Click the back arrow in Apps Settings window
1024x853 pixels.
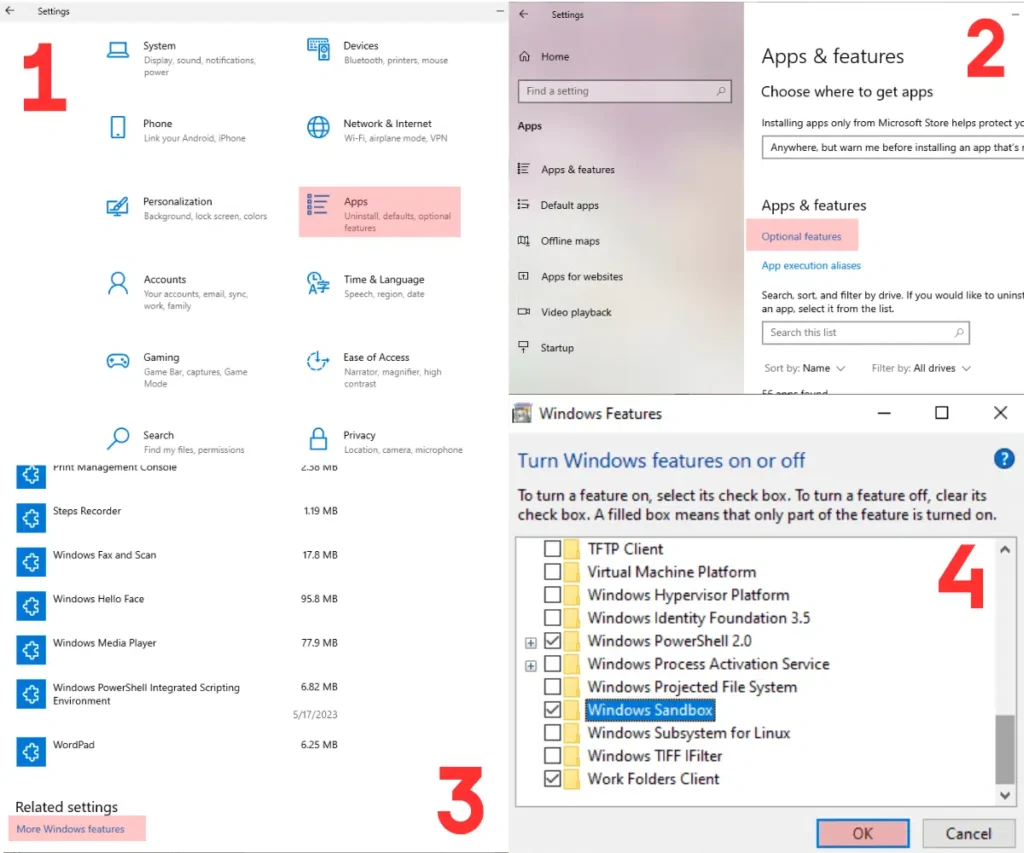pyautogui.click(x=524, y=14)
